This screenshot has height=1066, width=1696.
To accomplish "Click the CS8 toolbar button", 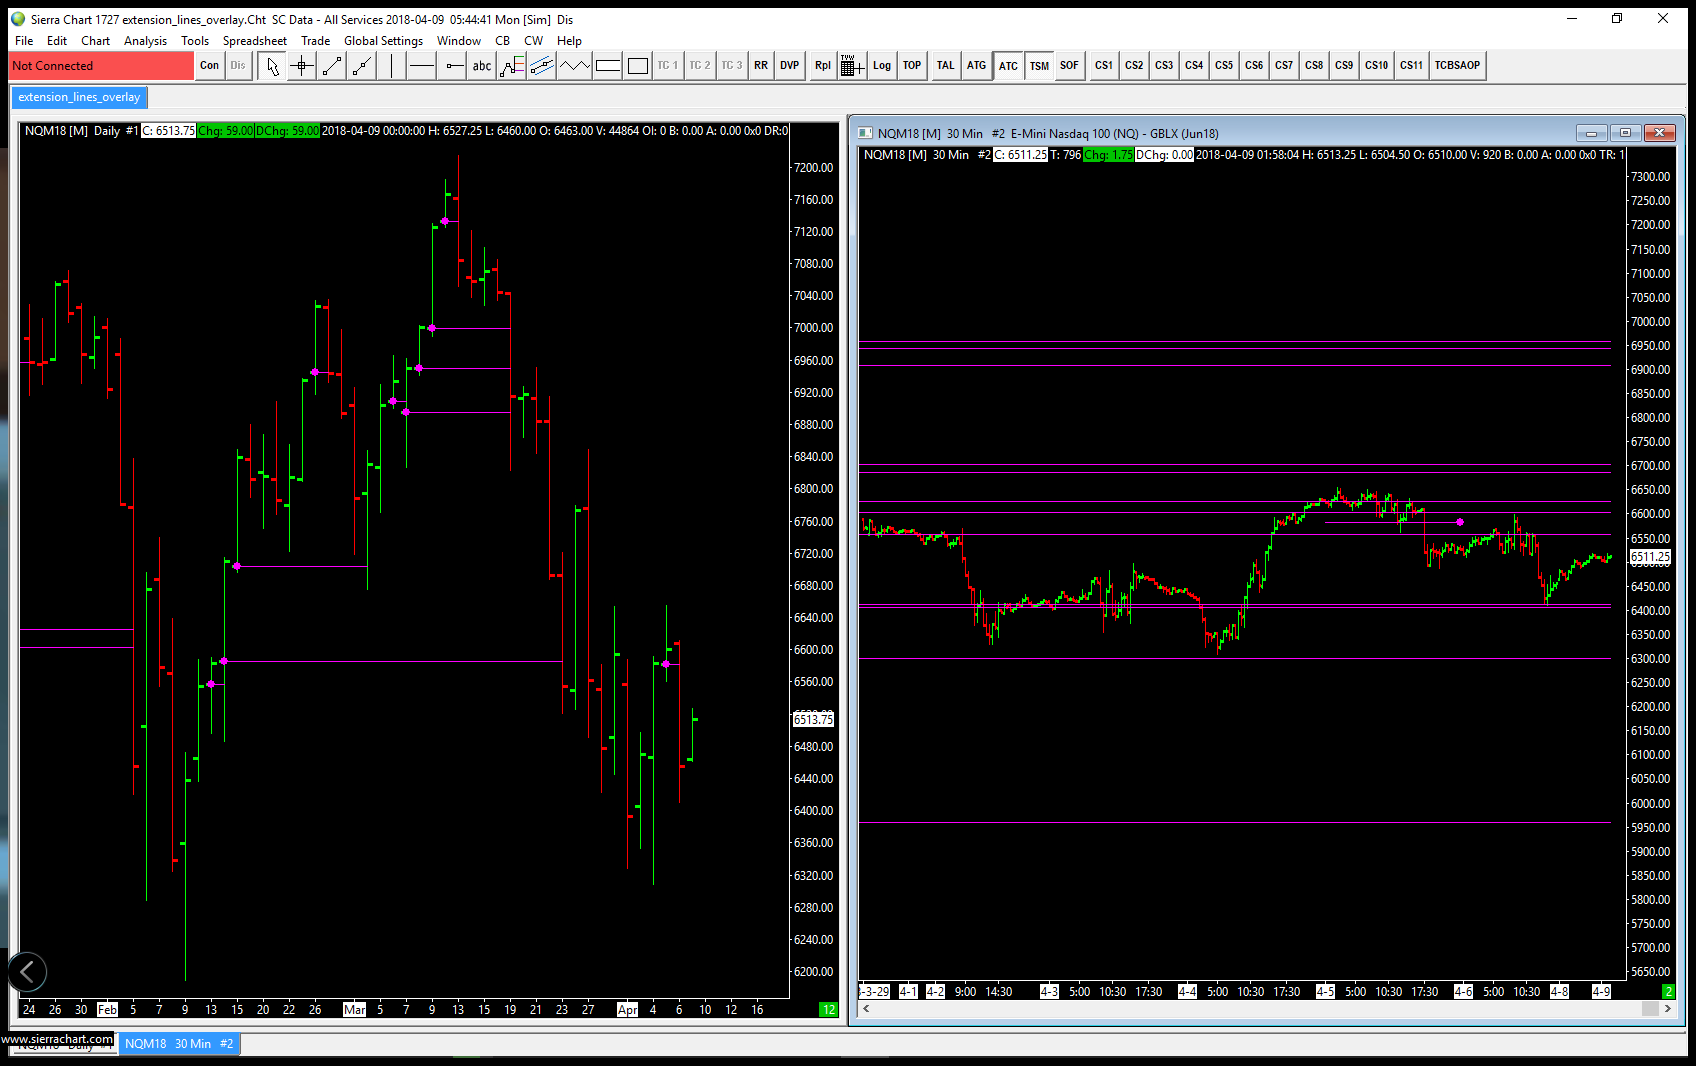I will coord(1314,66).
